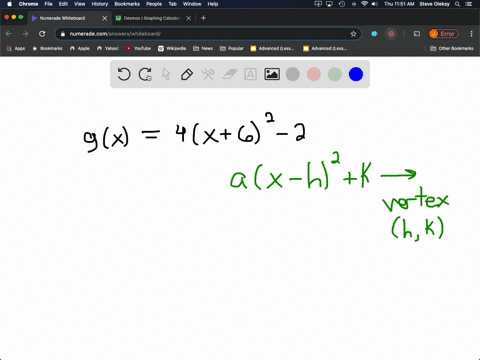Open the Edit menu

coord(63,4)
